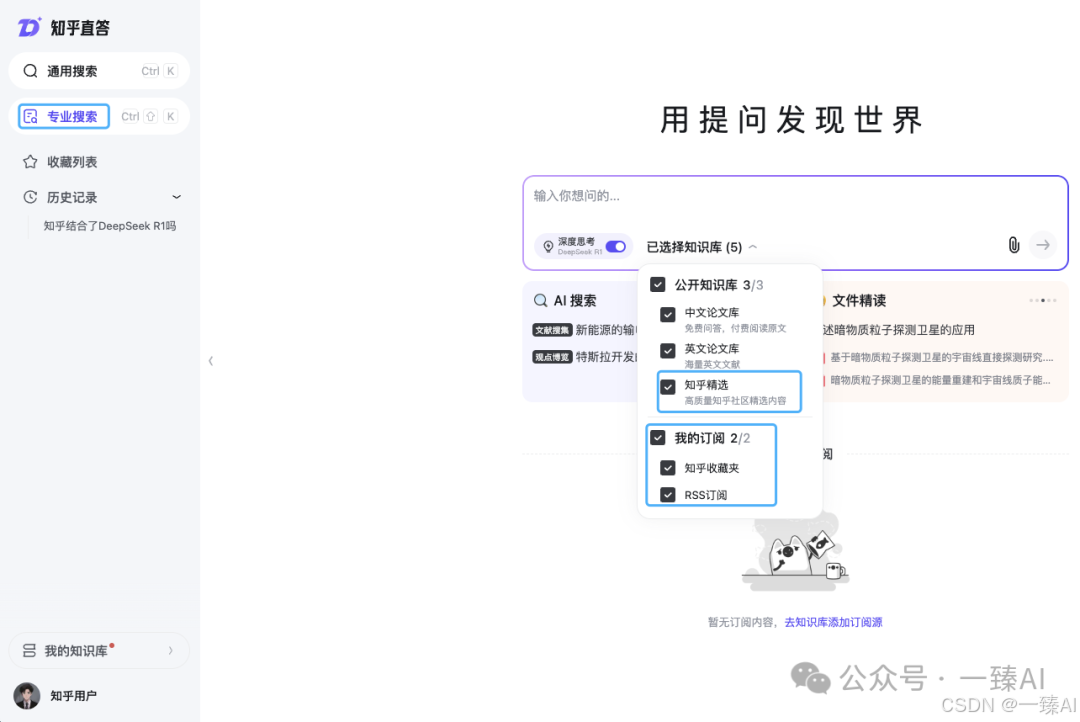The width and height of the screenshot is (1080, 722).
Task: Open the 文件精读 card title
Action: 859,300
